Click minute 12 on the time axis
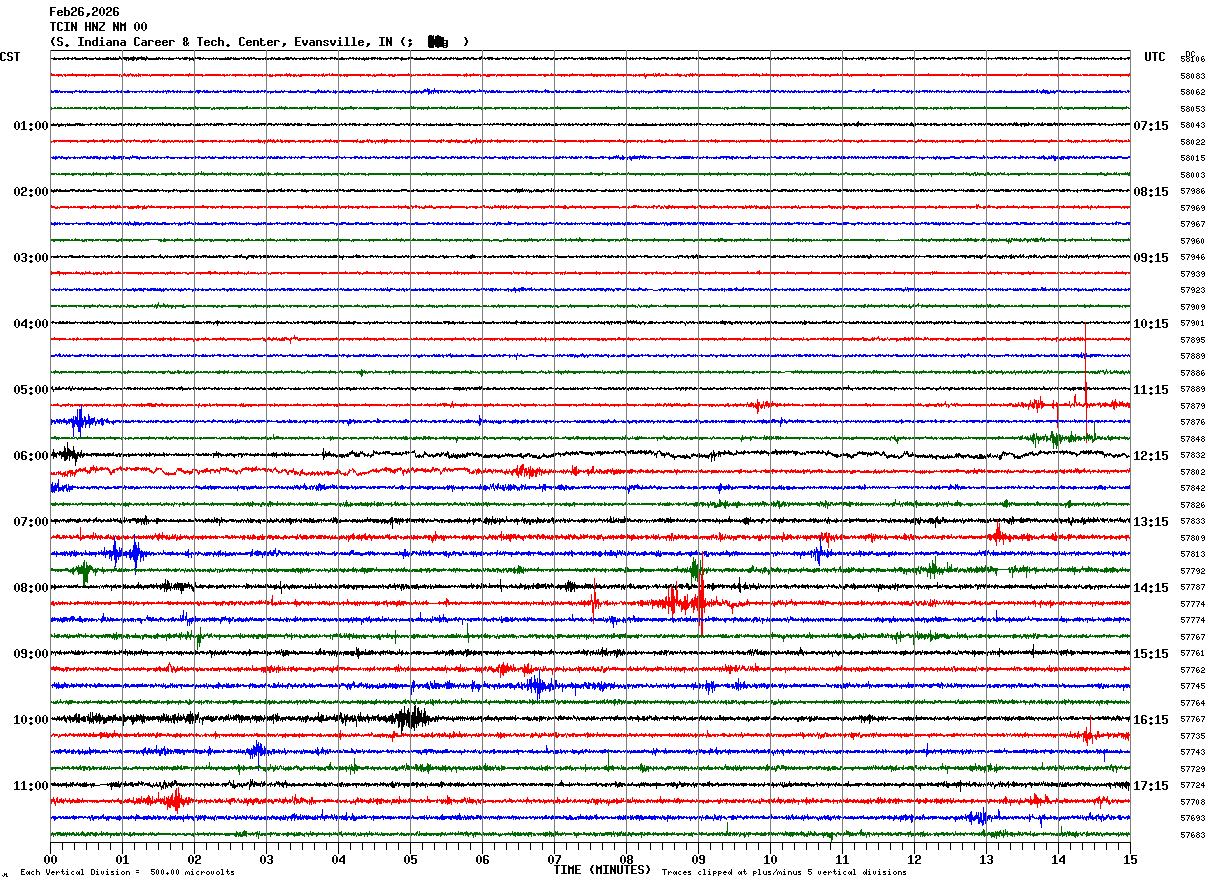 pyautogui.click(x=914, y=859)
